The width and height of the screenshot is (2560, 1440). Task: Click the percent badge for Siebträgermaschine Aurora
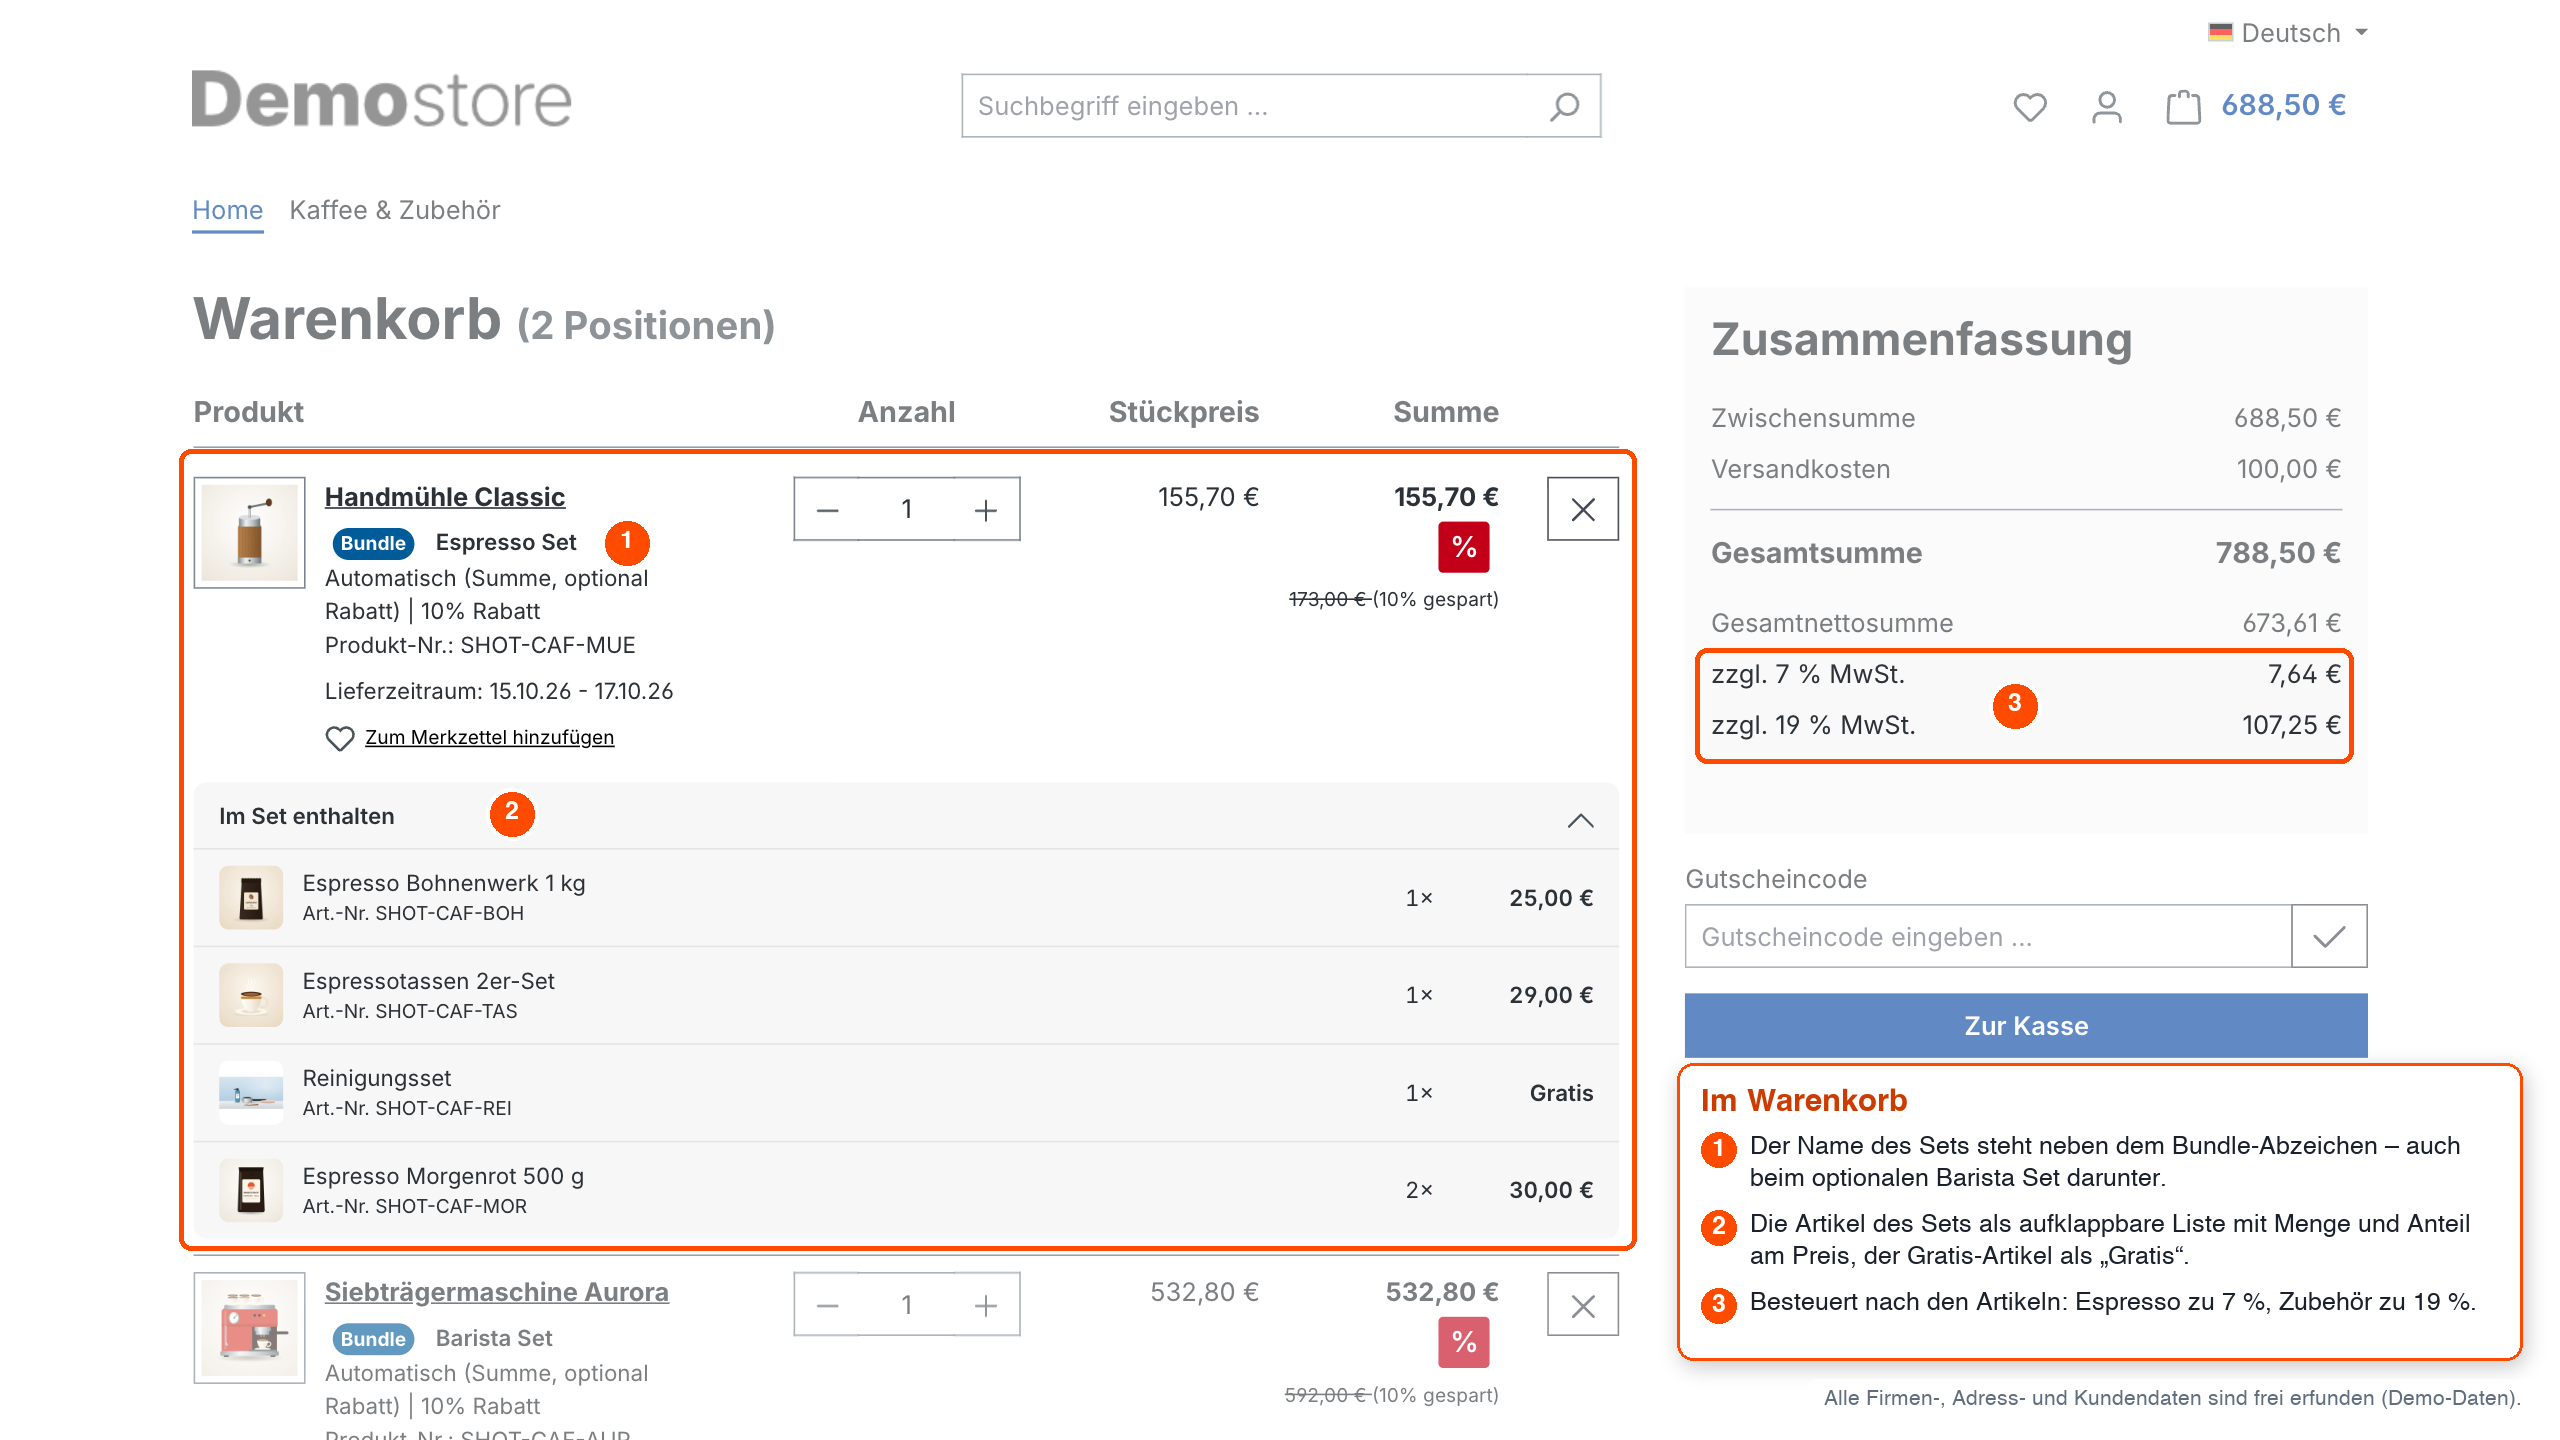(x=1464, y=1342)
